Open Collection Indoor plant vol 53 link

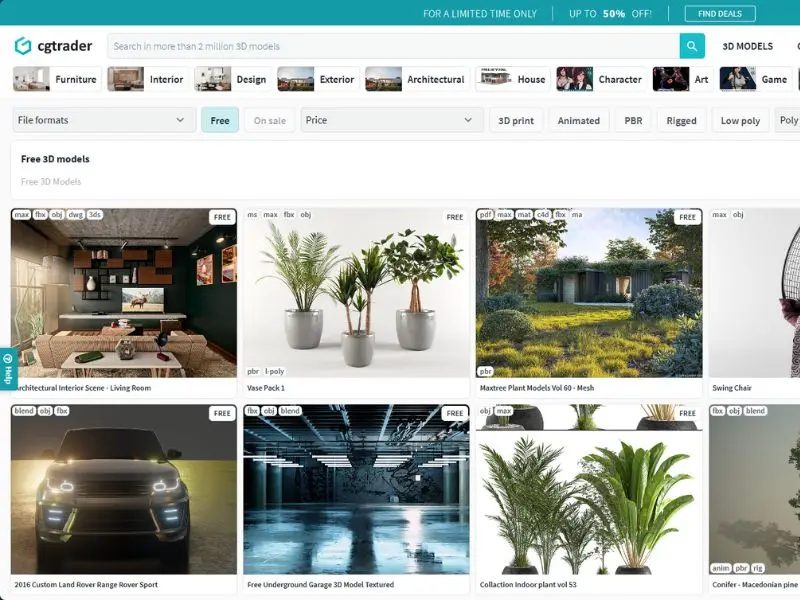528,584
